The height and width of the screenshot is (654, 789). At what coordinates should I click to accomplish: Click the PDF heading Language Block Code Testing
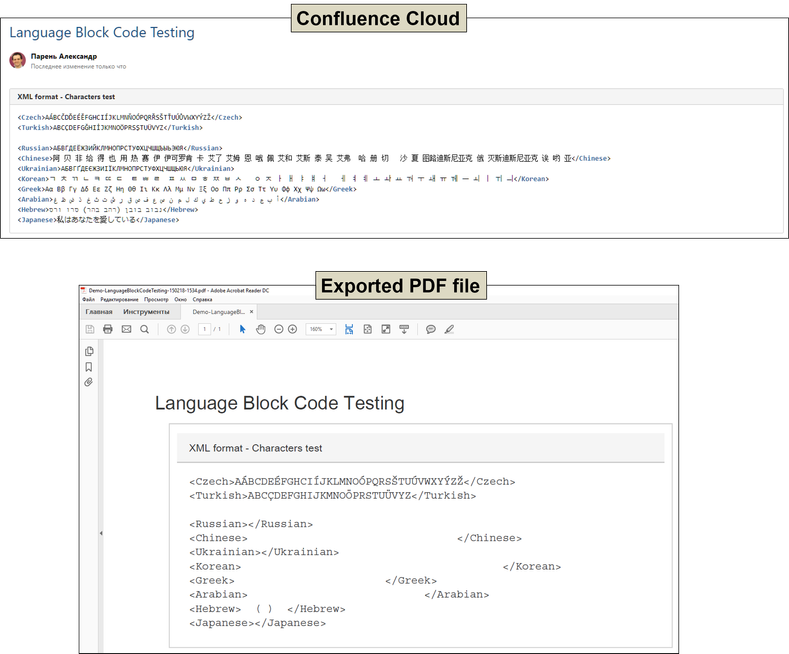[280, 403]
